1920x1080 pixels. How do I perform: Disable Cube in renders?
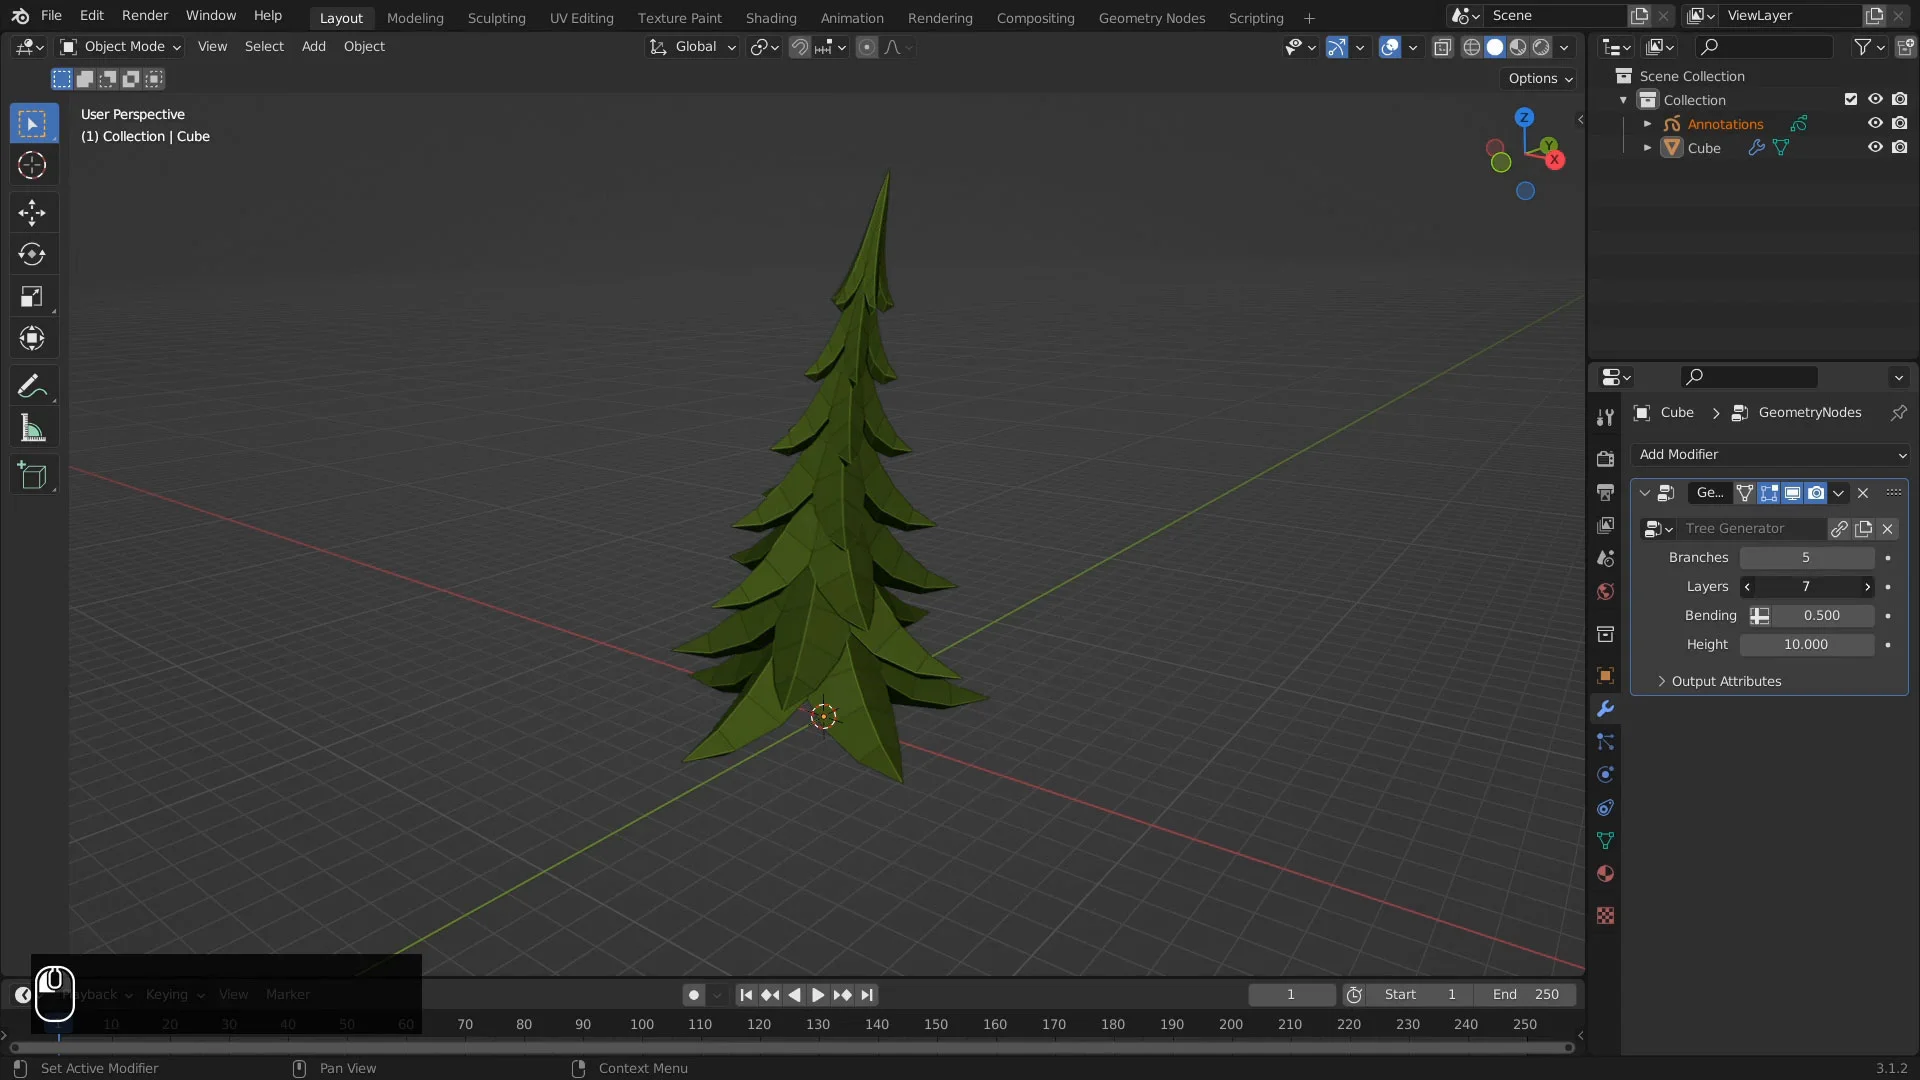(1899, 147)
